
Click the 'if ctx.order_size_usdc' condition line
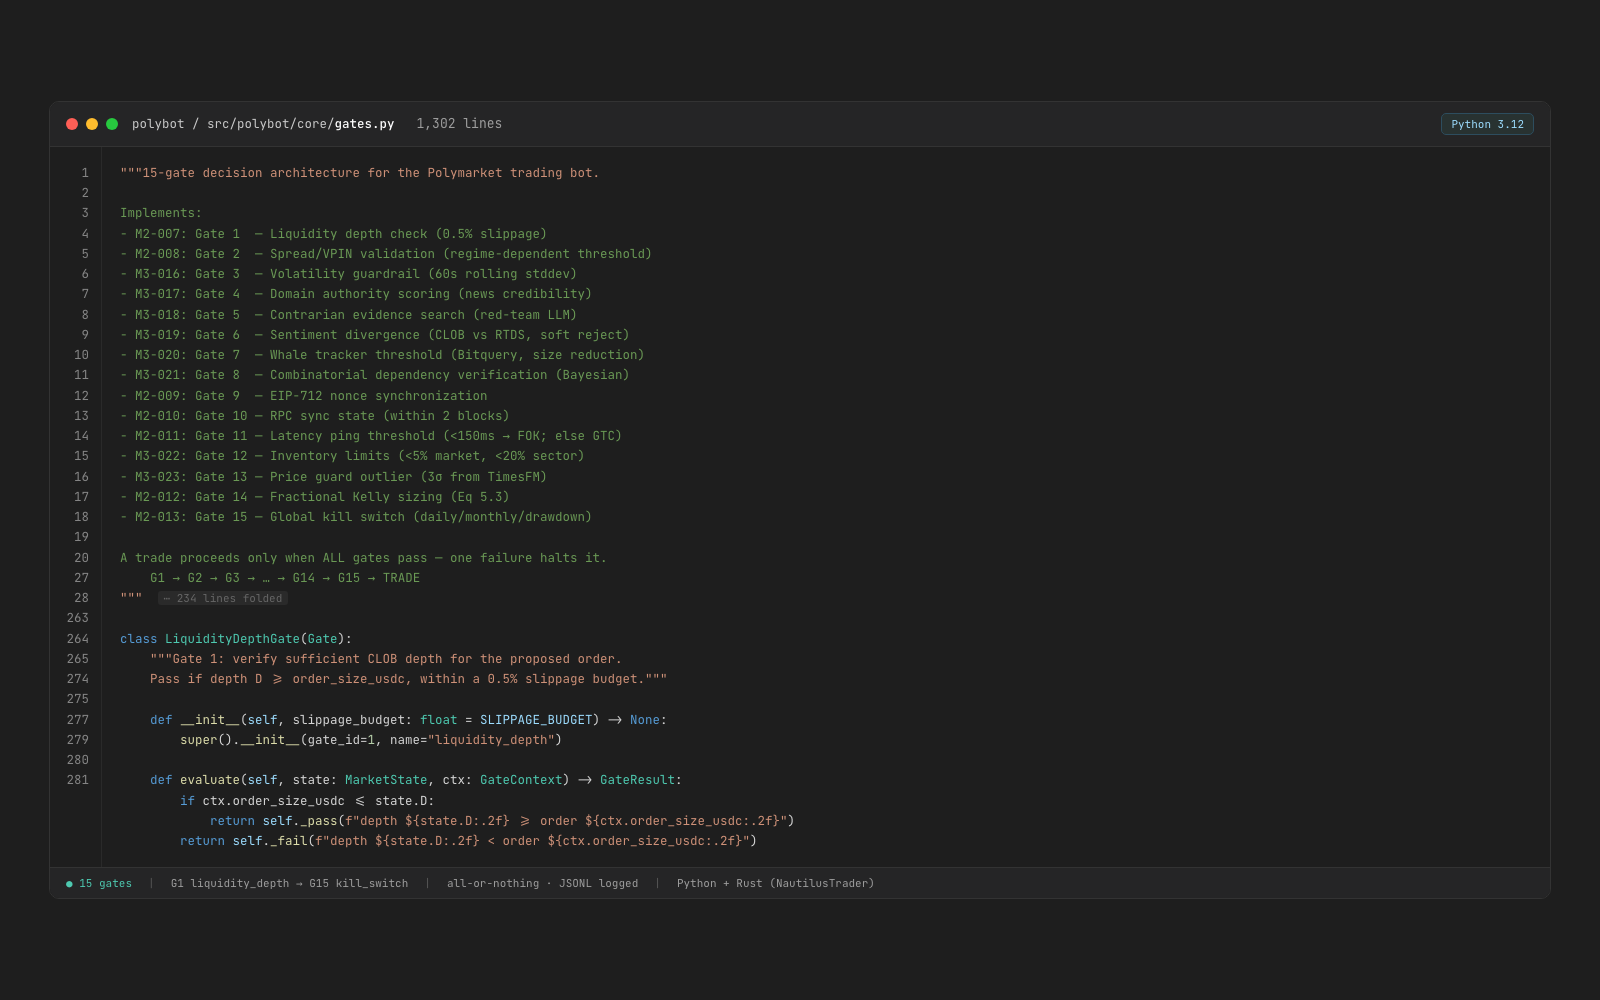click(x=307, y=801)
